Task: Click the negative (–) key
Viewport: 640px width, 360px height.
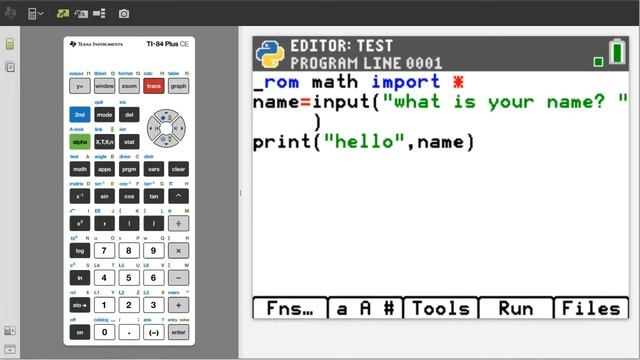Action: [x=154, y=332]
